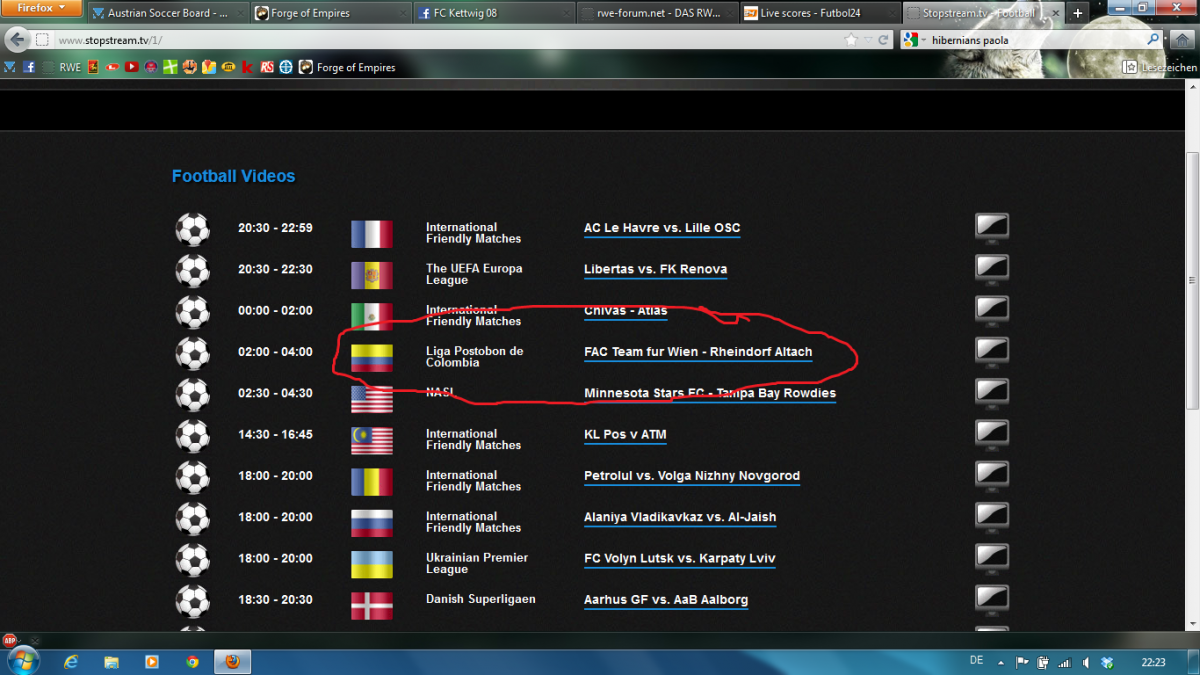Screen dimensions: 1200x675
Task: Launch Google Chrome from the taskbar
Action: (192, 662)
